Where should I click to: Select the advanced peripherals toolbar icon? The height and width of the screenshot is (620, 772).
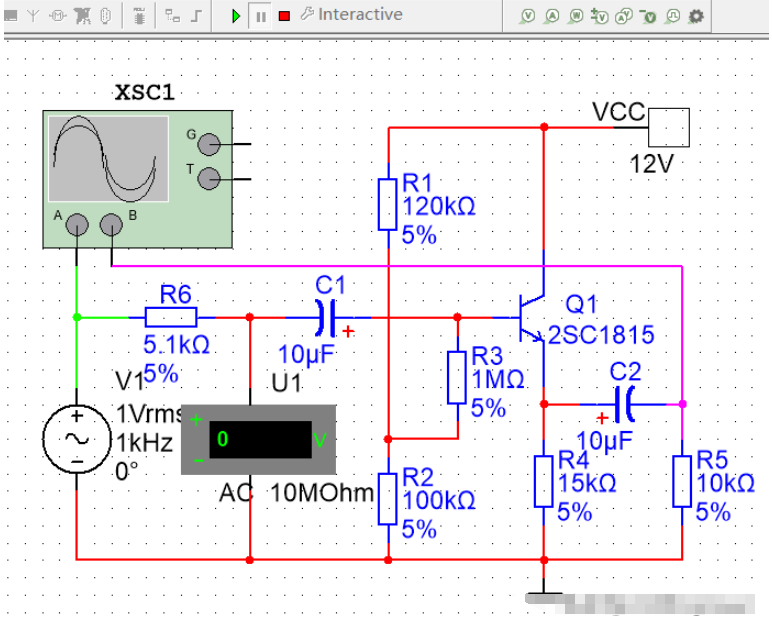pyautogui.click(x=10, y=16)
